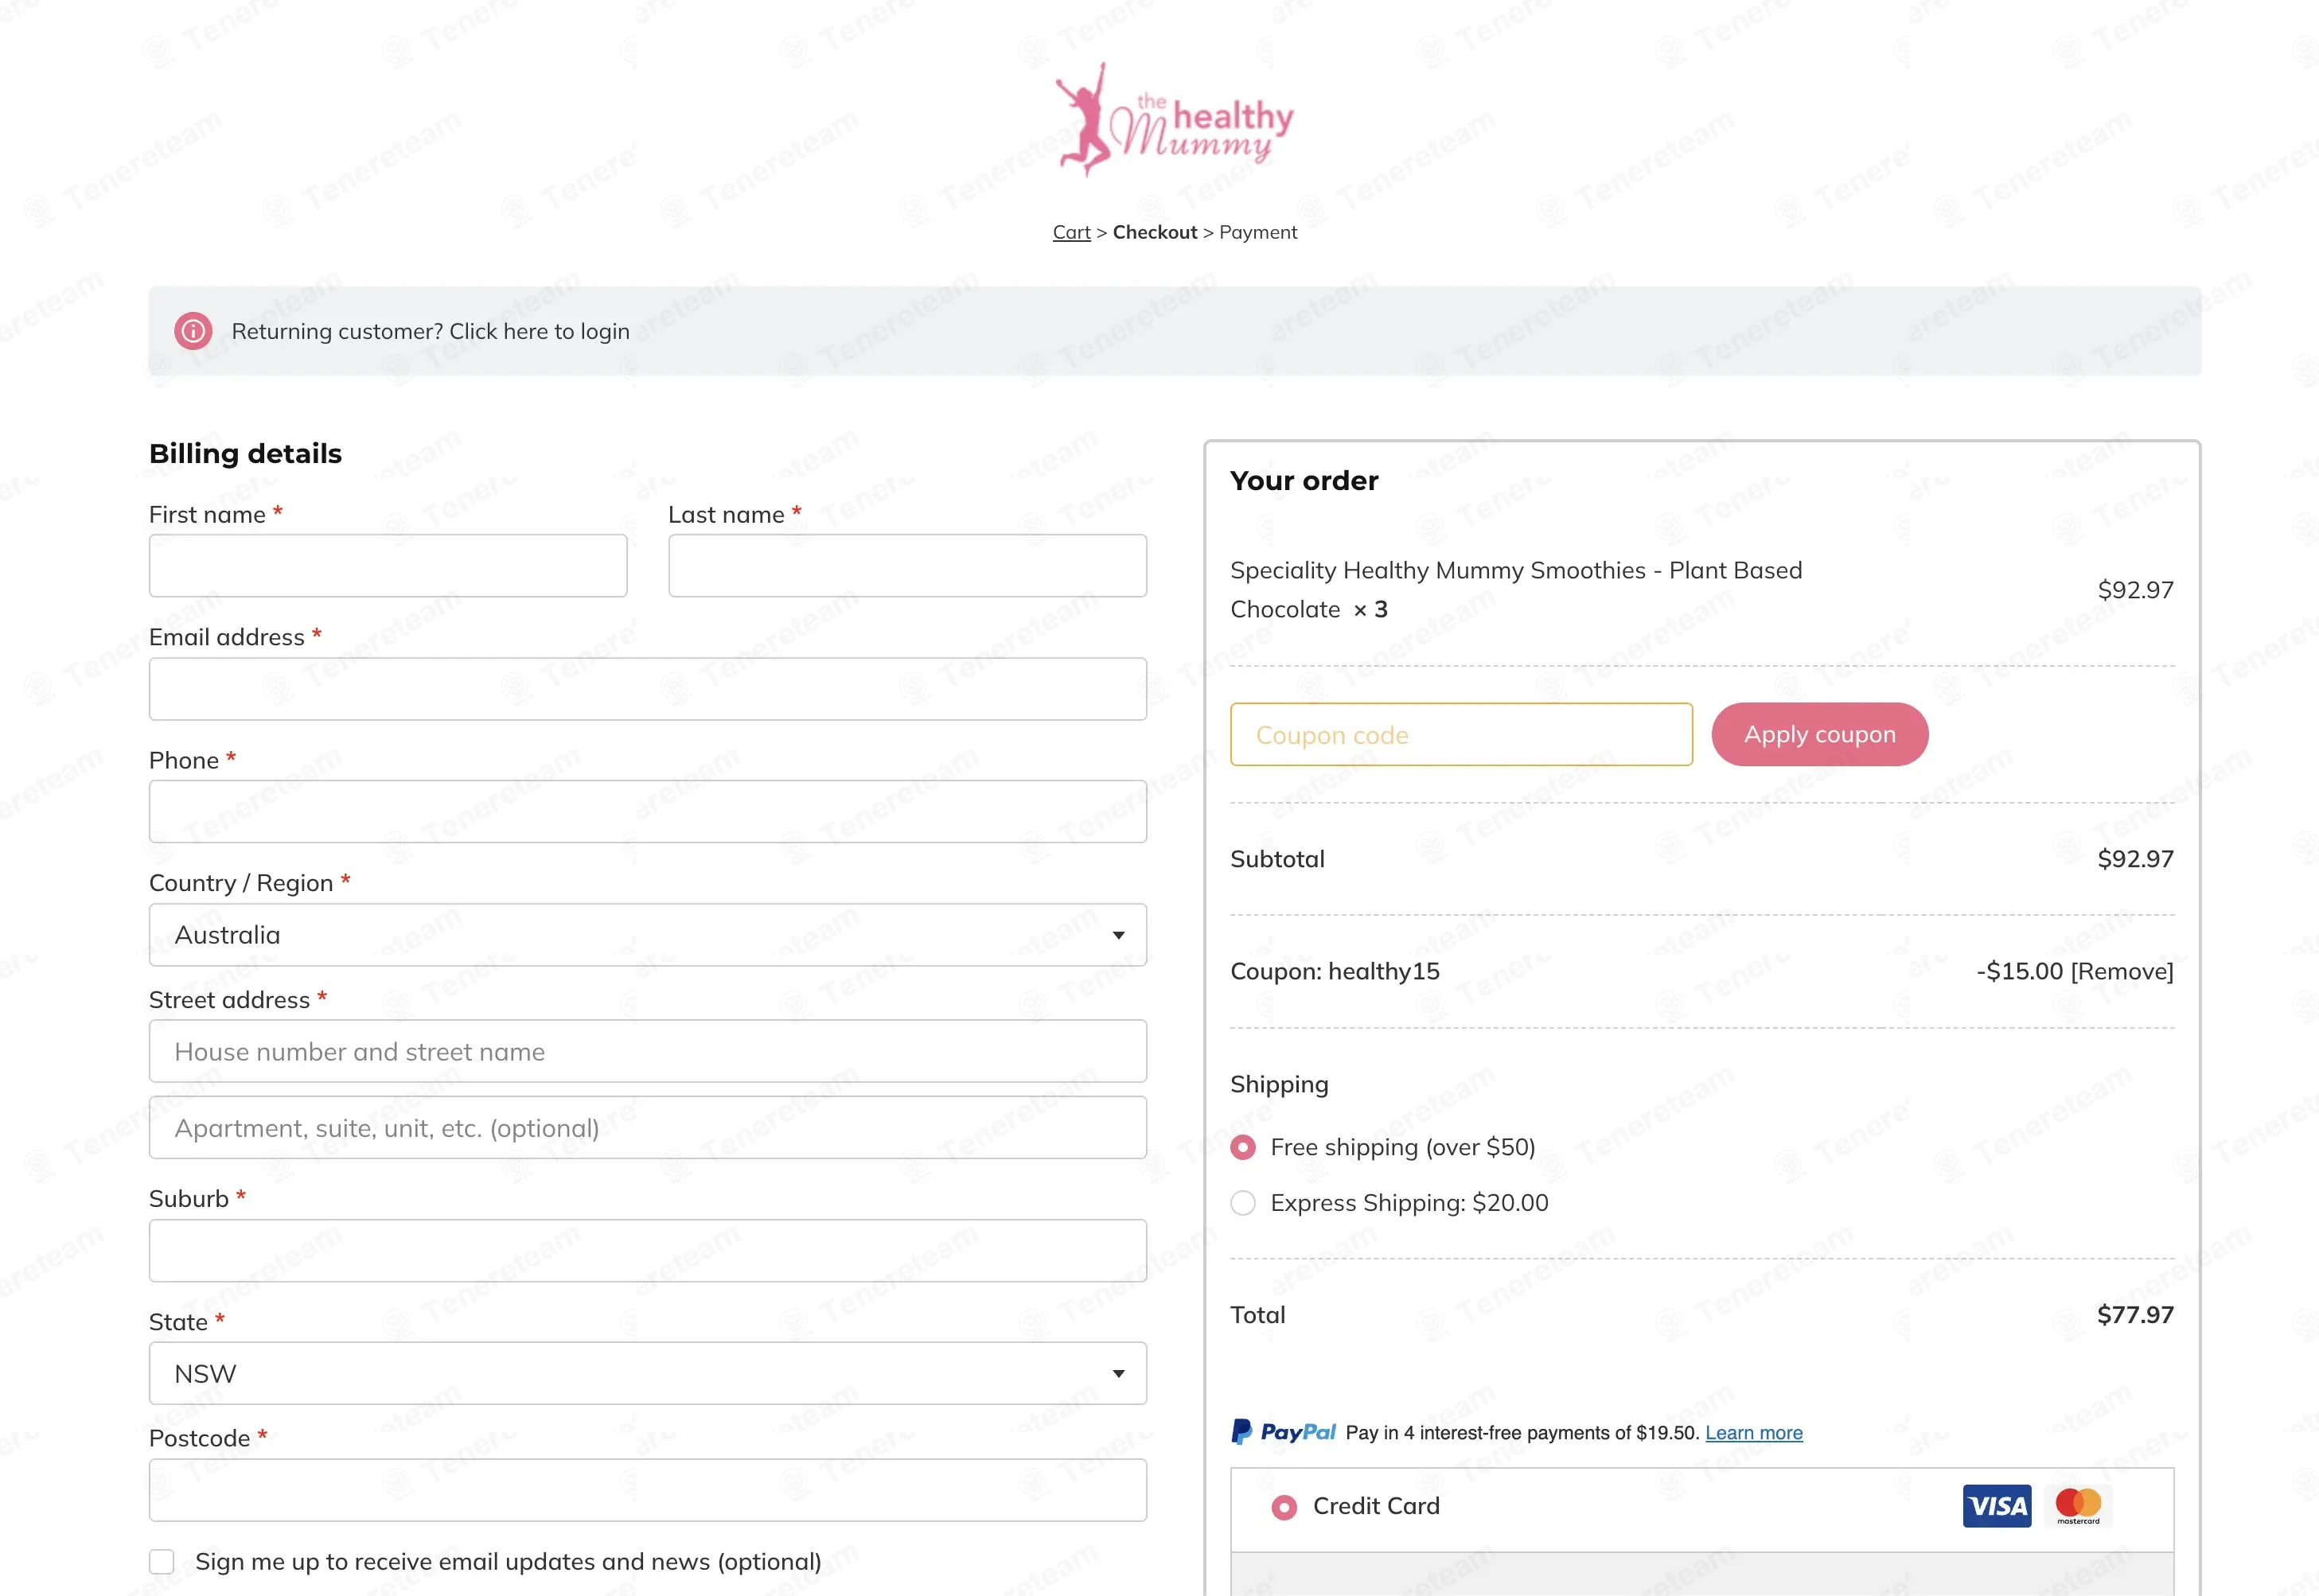Open the Country / Region dropdown
This screenshot has width=2319, height=1596.
point(648,935)
